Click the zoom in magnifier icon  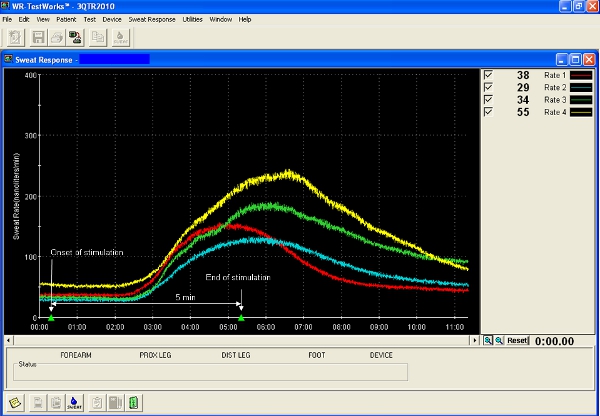pyautogui.click(x=488, y=341)
